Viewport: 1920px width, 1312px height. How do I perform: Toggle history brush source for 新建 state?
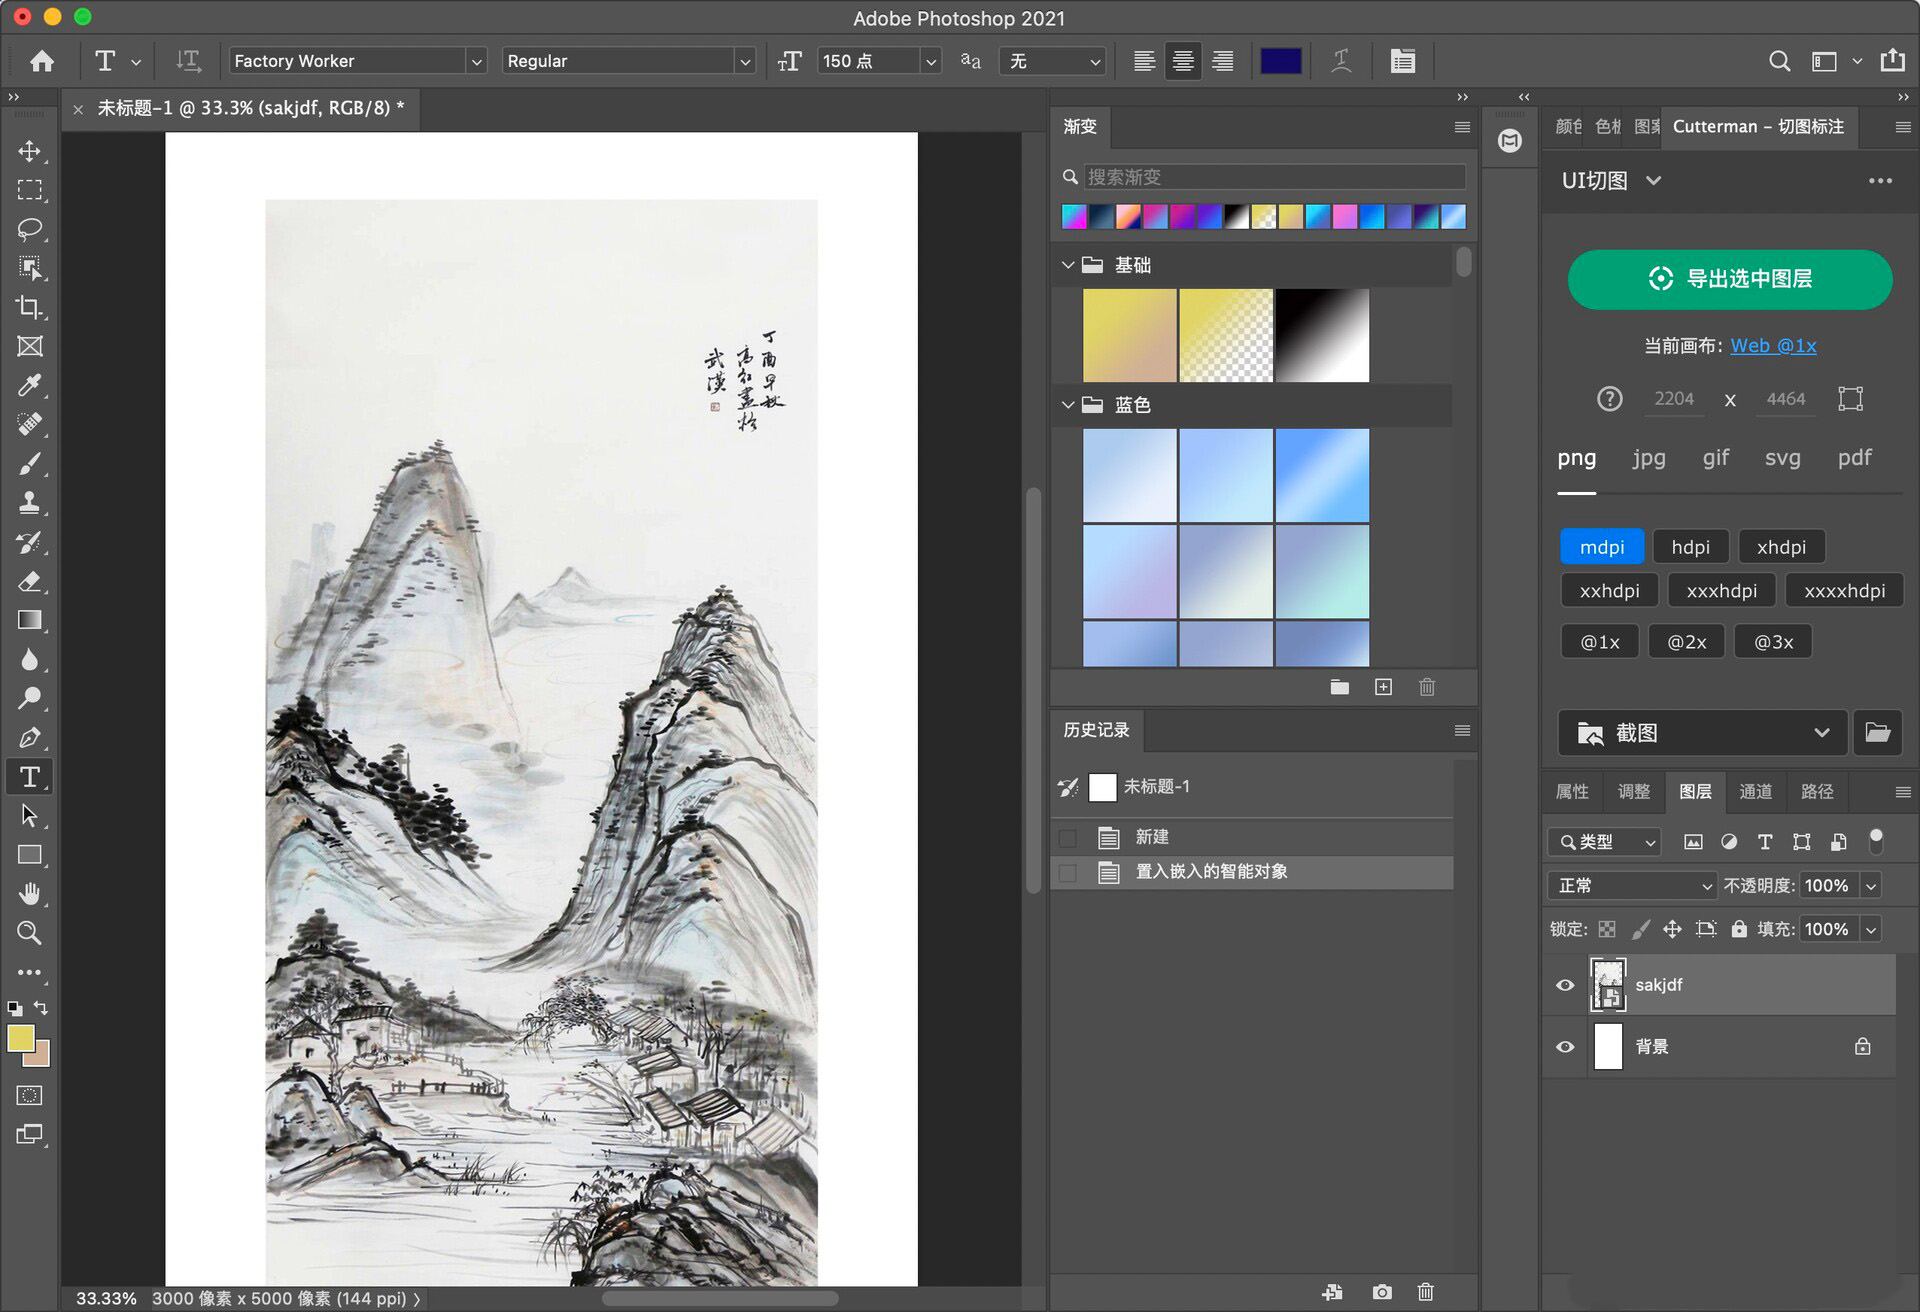(1068, 838)
